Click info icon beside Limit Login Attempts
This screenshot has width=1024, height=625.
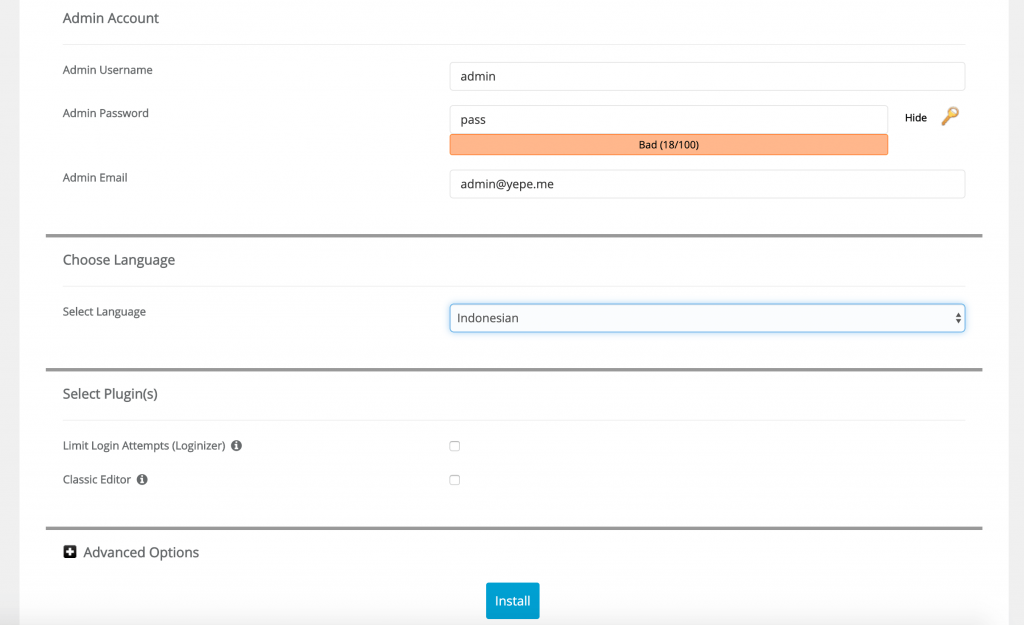click(237, 446)
